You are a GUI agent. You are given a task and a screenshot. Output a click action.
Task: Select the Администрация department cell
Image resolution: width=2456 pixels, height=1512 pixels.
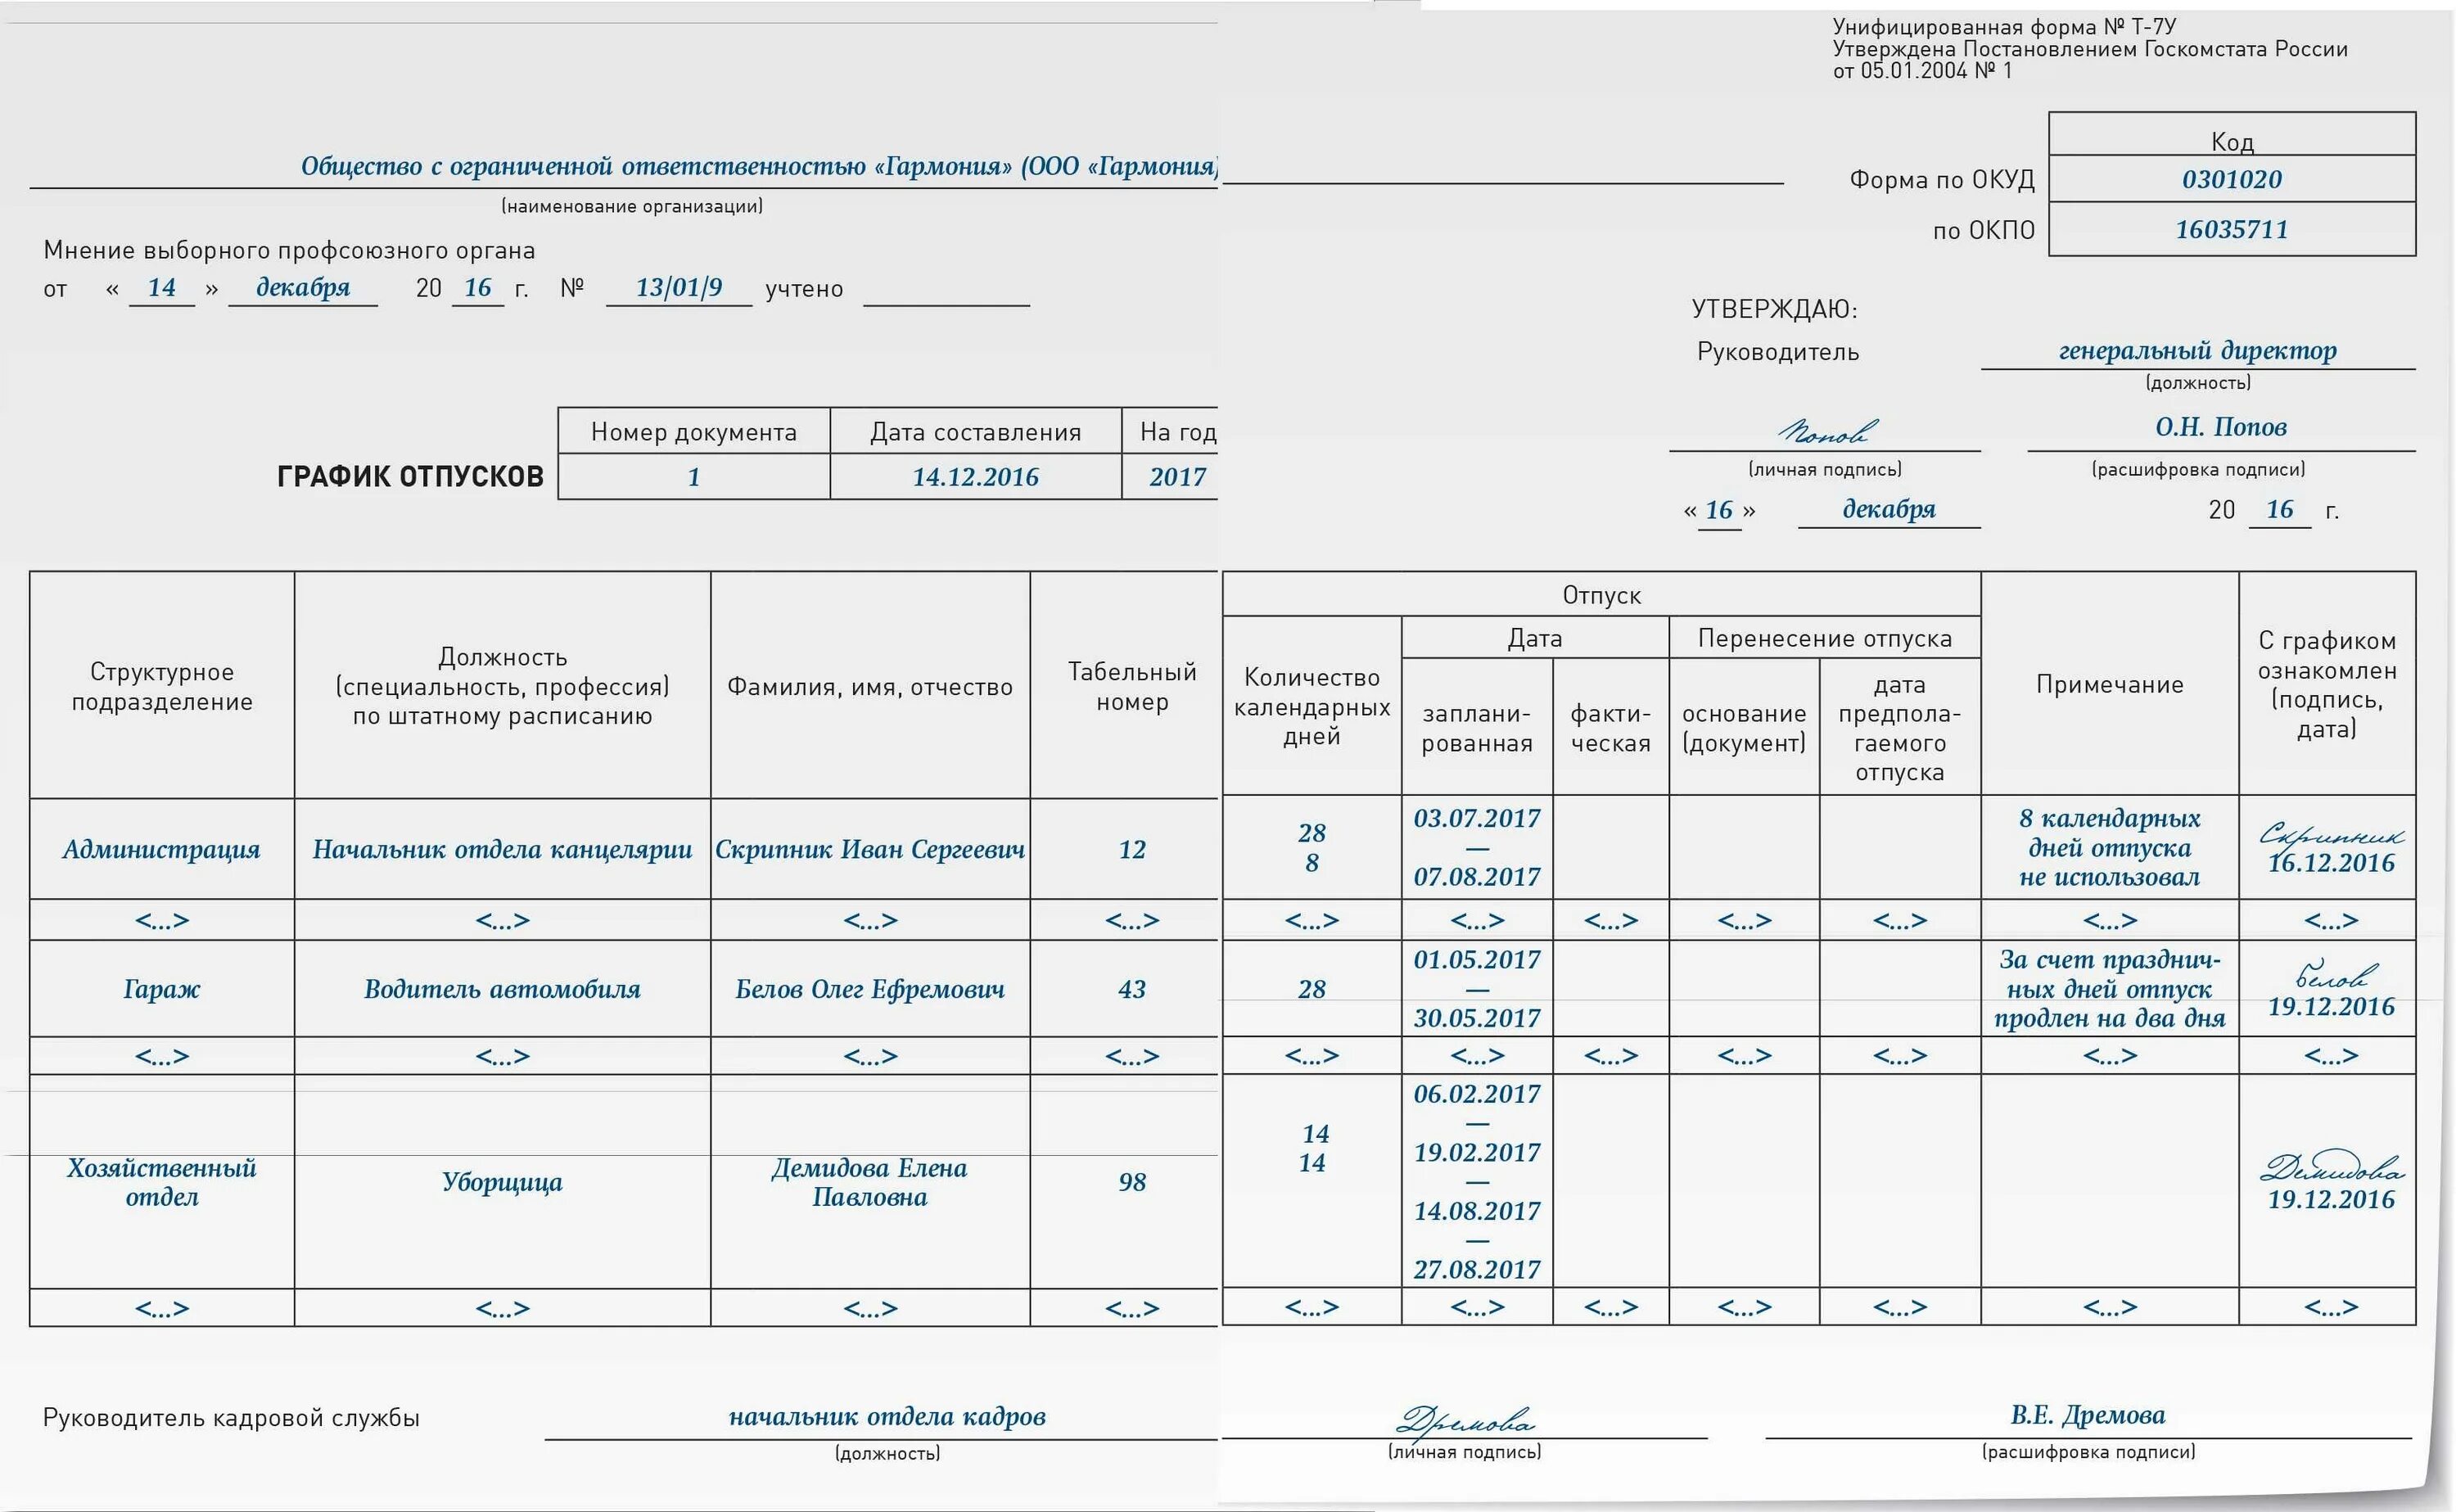(x=161, y=849)
